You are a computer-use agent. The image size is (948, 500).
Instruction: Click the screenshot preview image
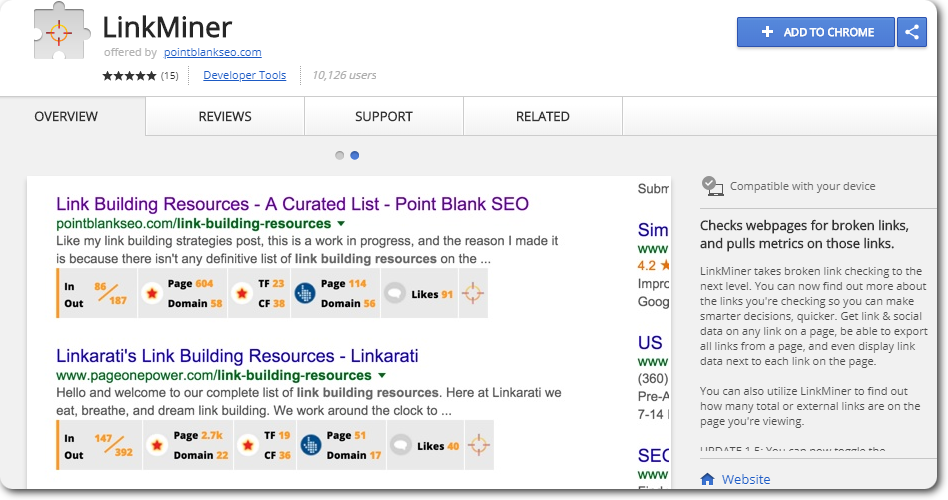point(349,332)
